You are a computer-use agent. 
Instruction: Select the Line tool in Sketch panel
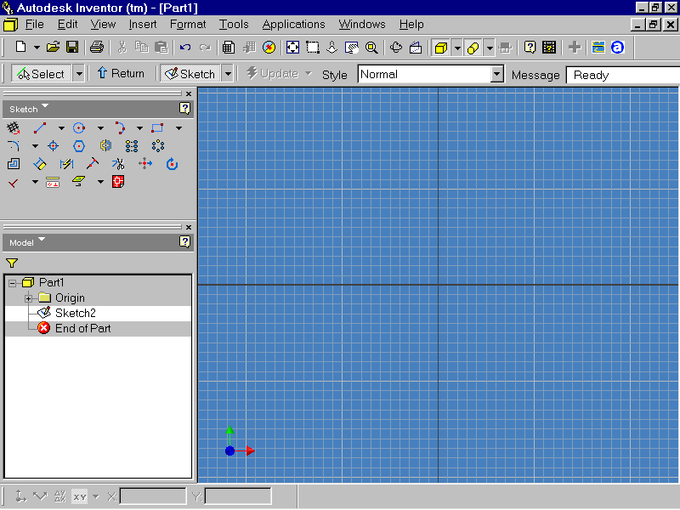39,128
